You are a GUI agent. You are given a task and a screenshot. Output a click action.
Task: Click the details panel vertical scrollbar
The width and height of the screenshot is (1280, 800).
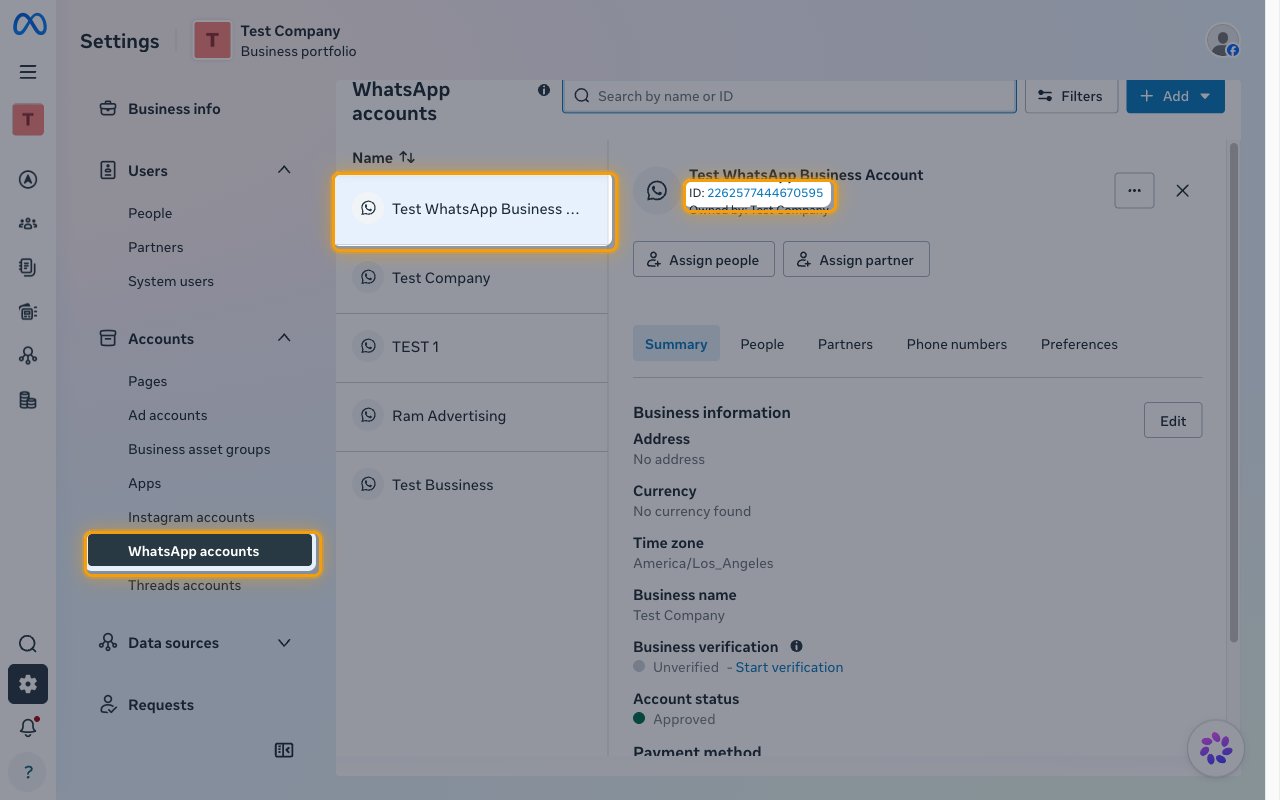pyautogui.click(x=1233, y=392)
